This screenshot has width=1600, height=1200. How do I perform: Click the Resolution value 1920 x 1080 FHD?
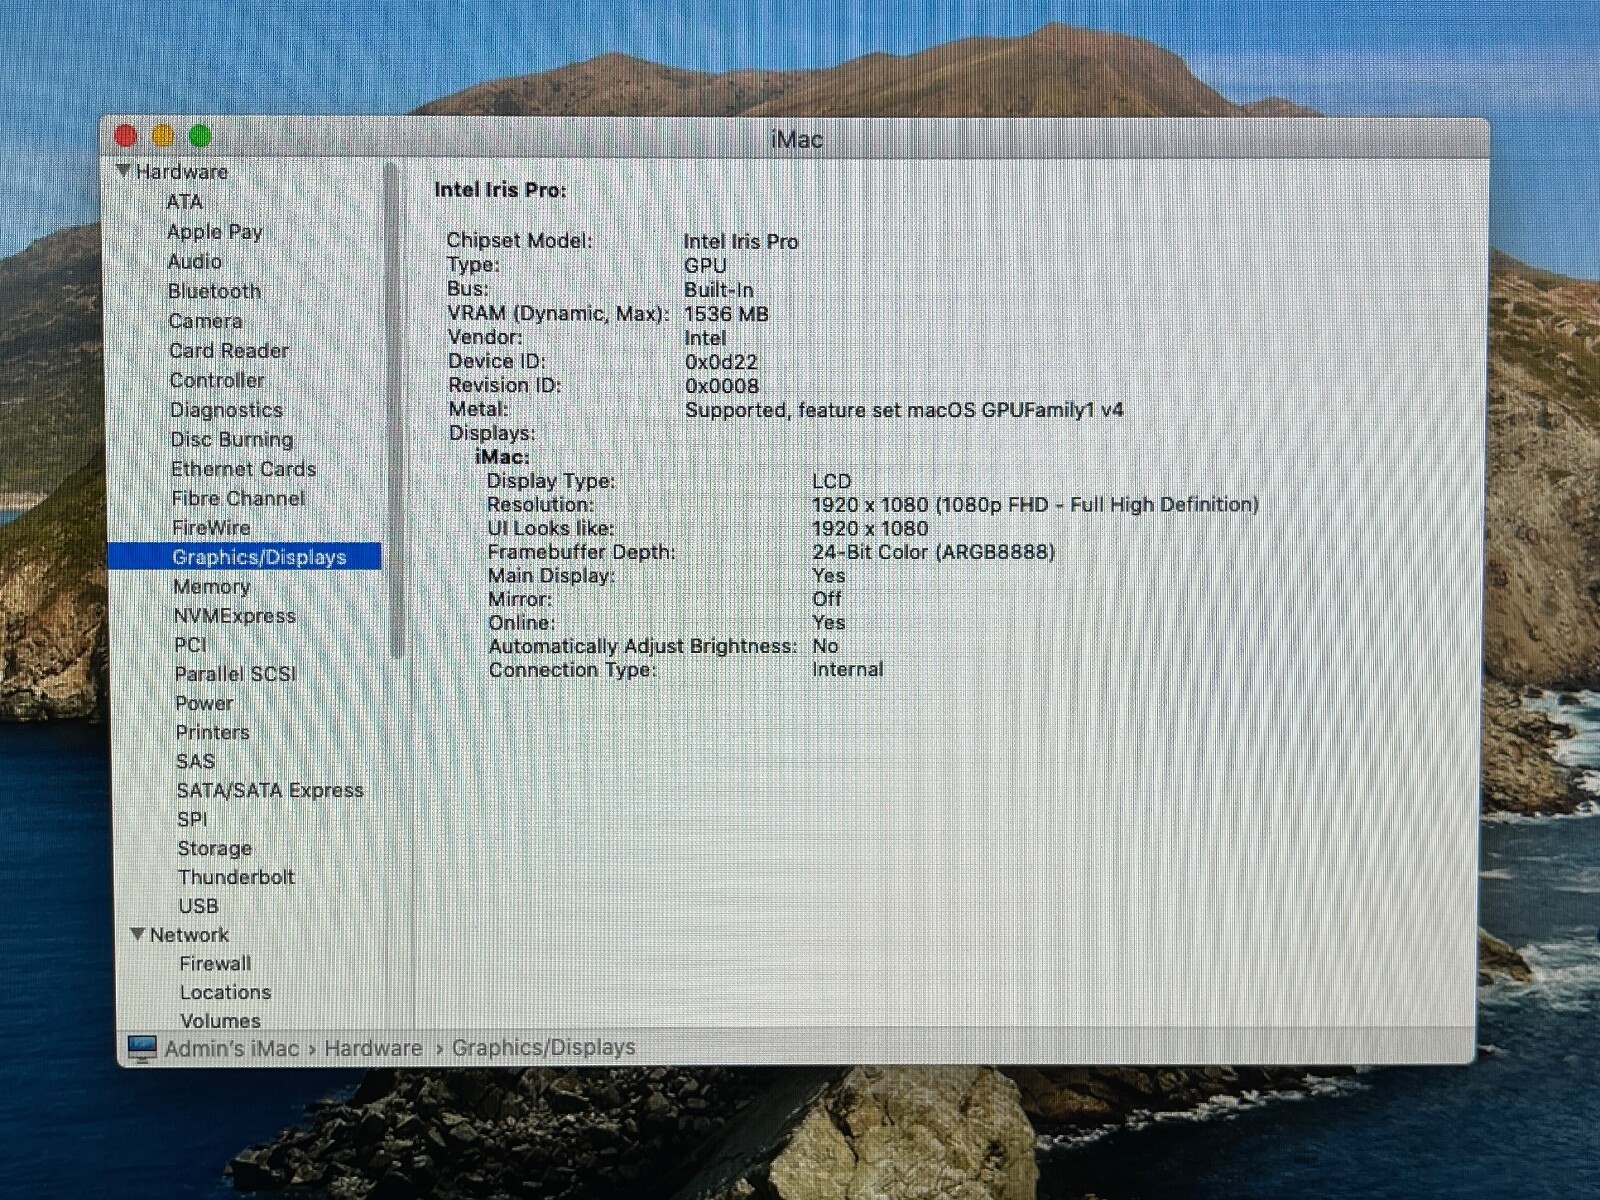[1035, 505]
